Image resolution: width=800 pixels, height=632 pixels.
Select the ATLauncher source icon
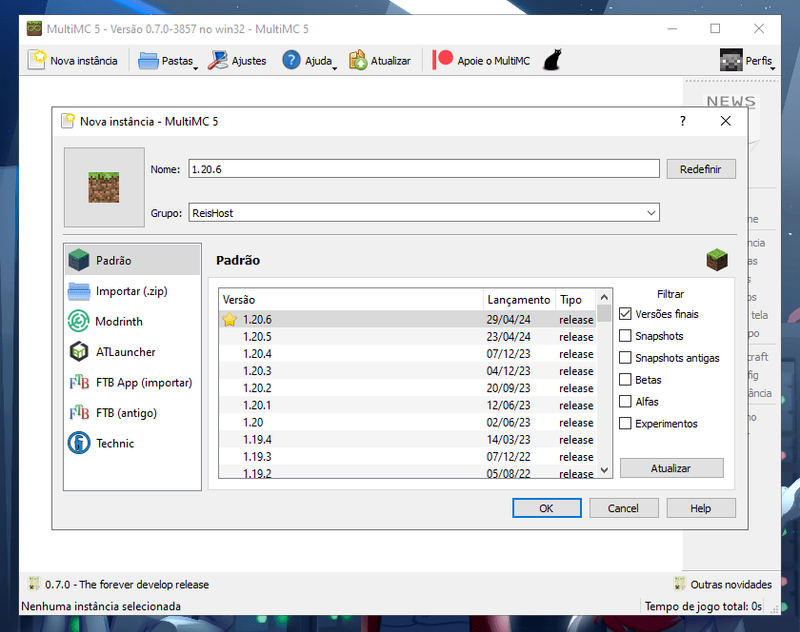79,352
